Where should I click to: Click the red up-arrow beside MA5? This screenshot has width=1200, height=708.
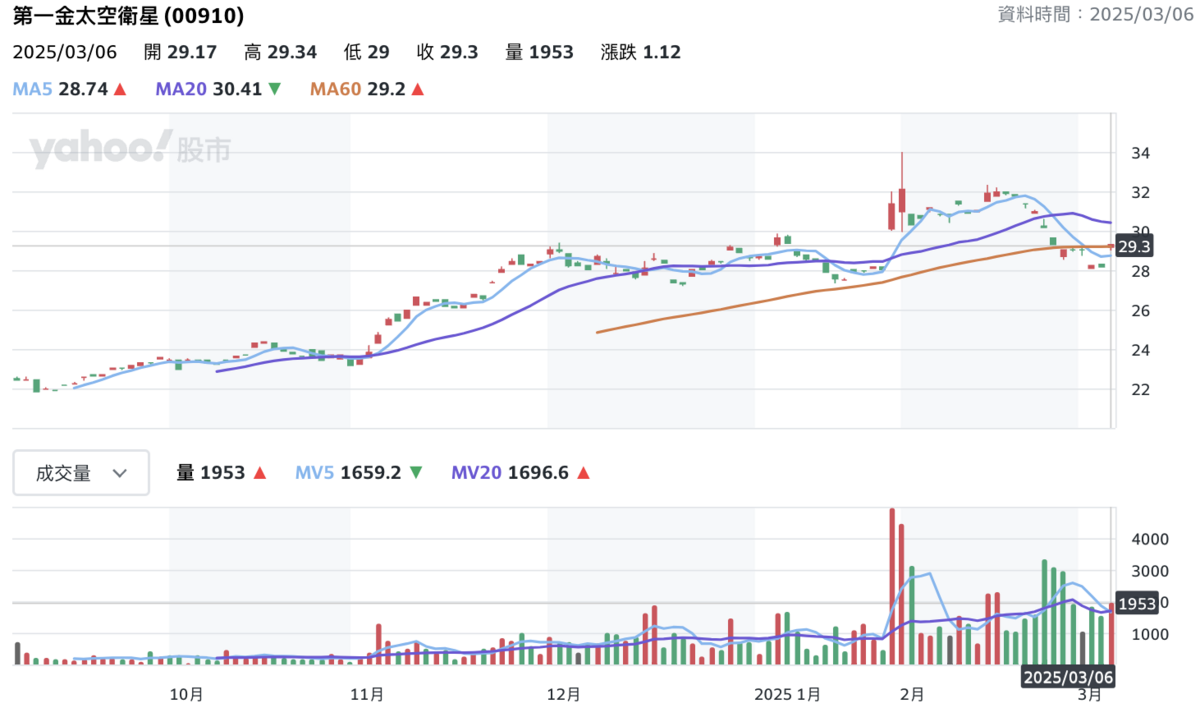(121, 89)
